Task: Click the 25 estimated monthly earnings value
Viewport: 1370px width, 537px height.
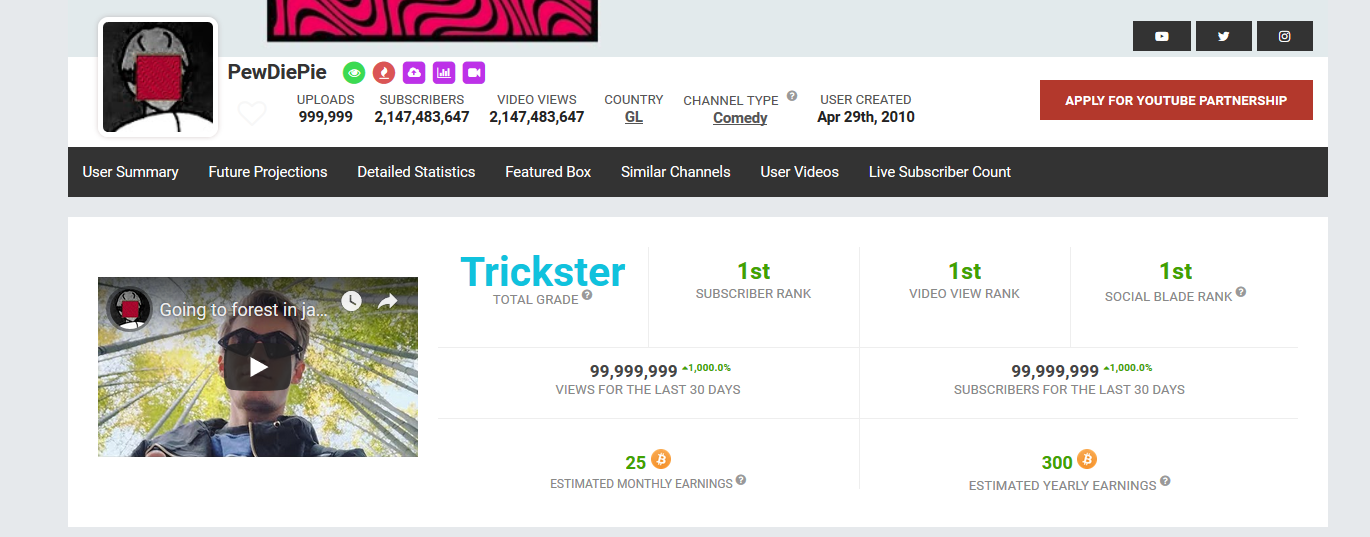Action: (x=636, y=462)
